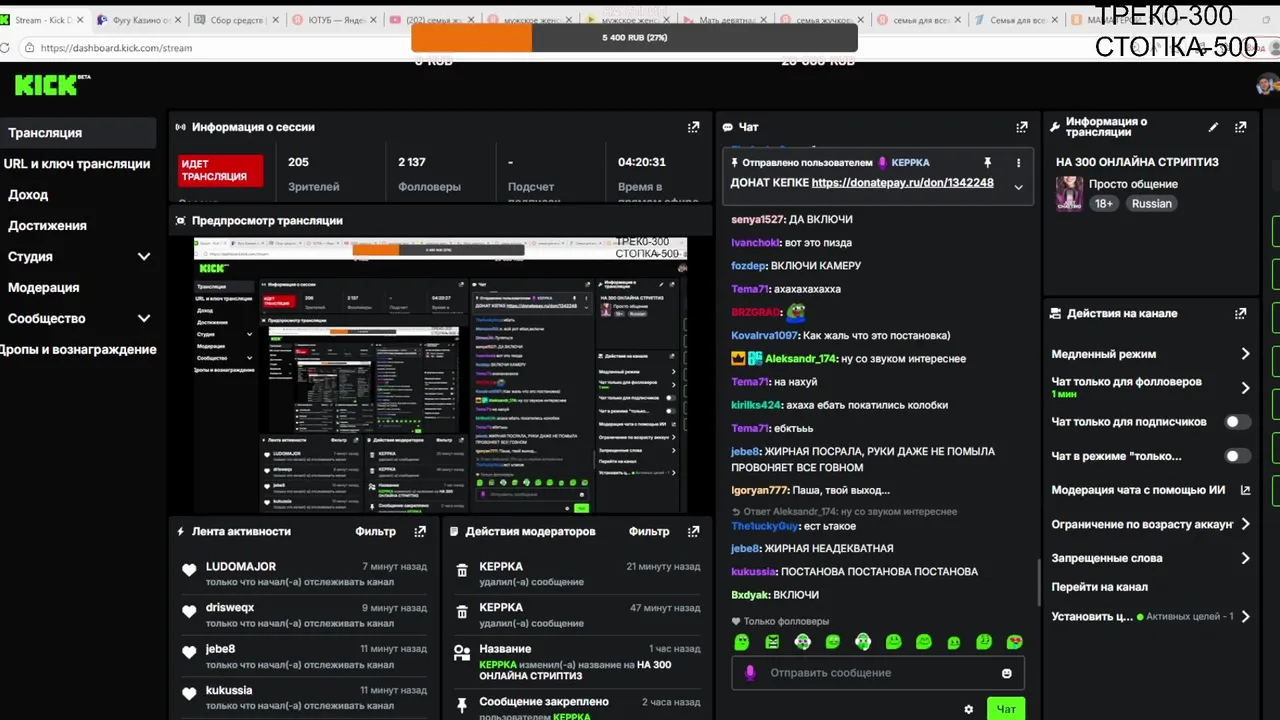Open account age restriction settings arrow
The width and height of the screenshot is (1280, 720).
click(1245, 524)
